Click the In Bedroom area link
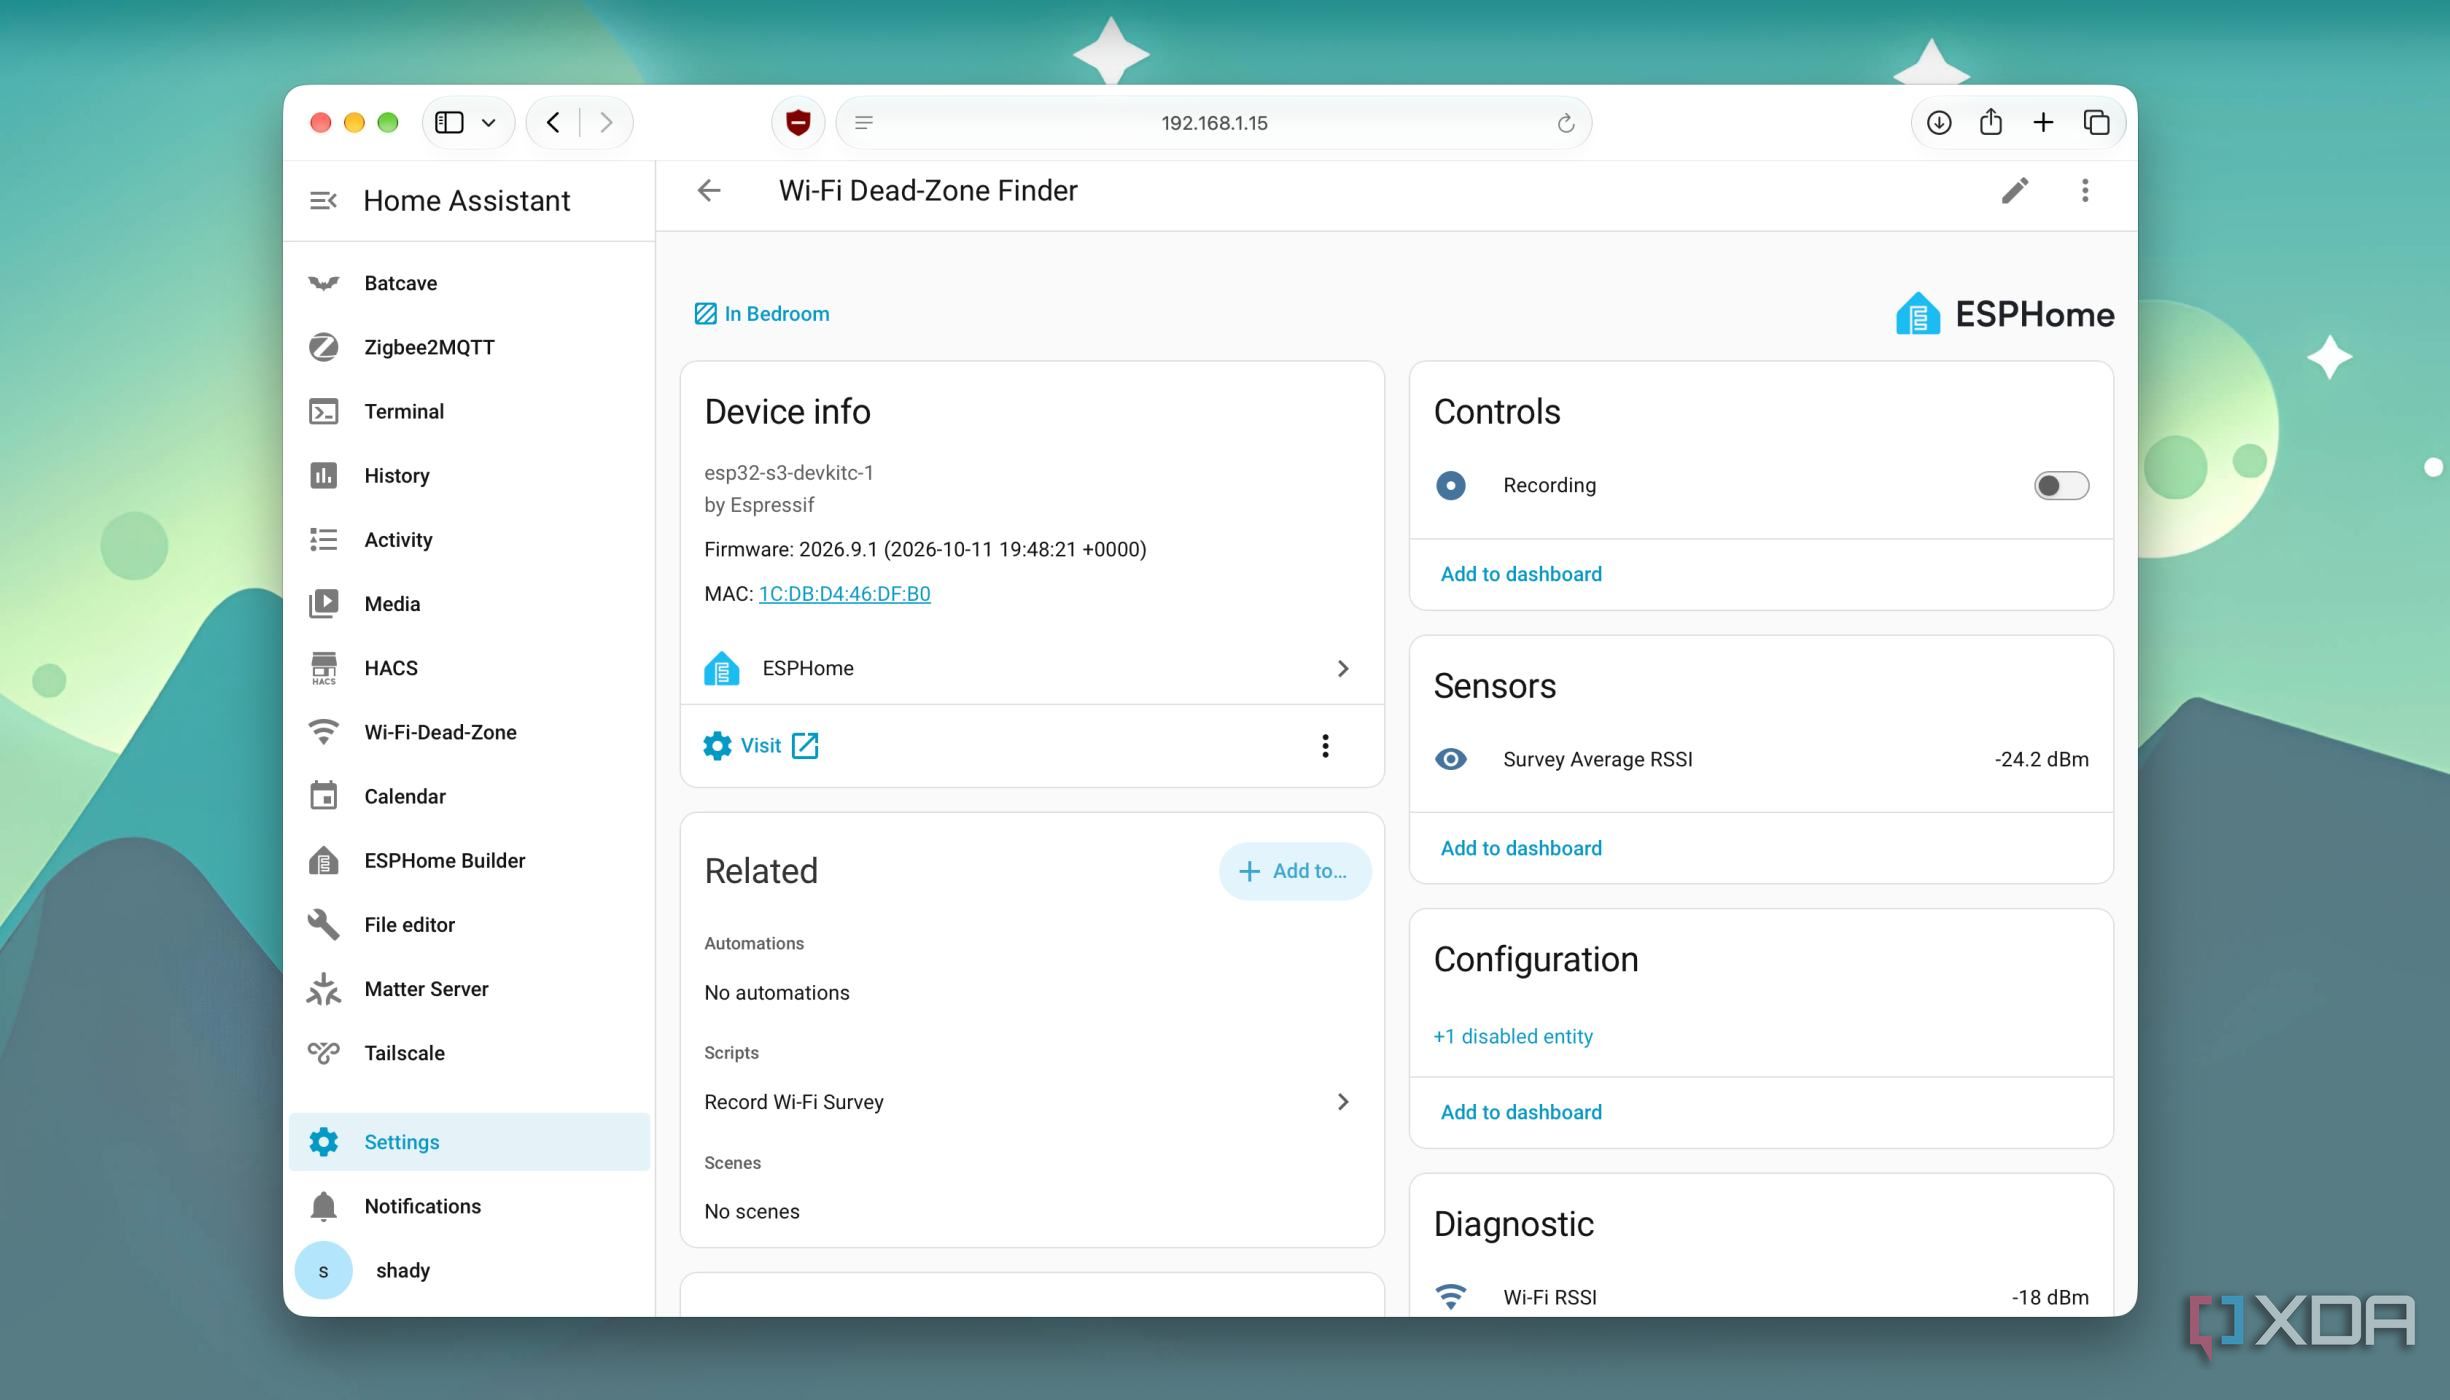This screenshot has height=1400, width=2450. click(762, 314)
